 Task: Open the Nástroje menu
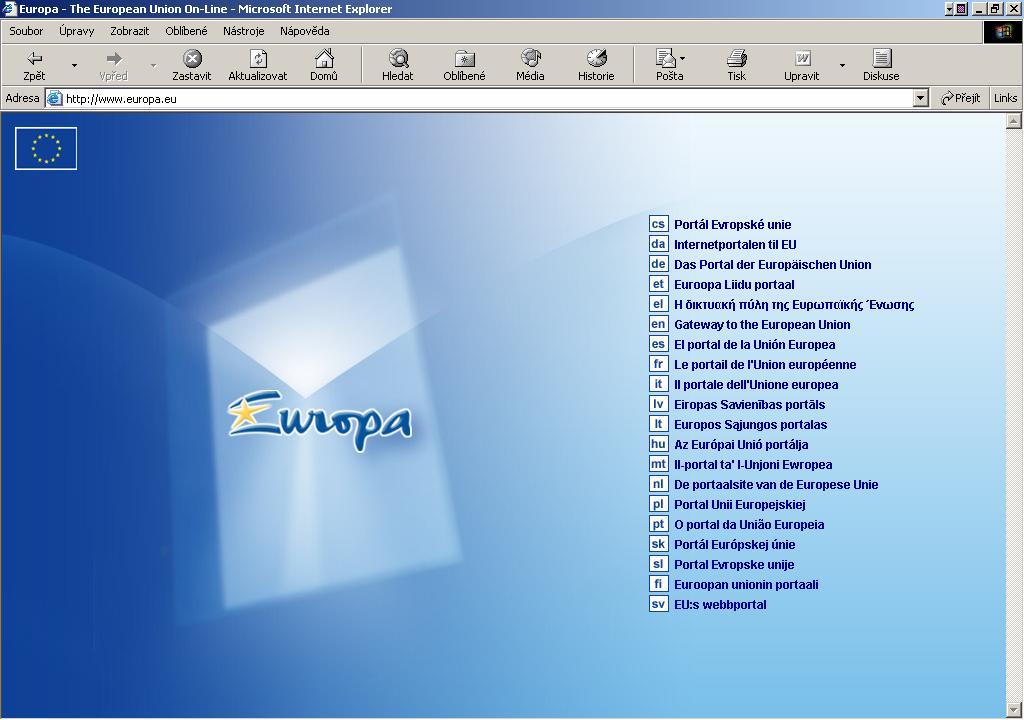pos(244,31)
